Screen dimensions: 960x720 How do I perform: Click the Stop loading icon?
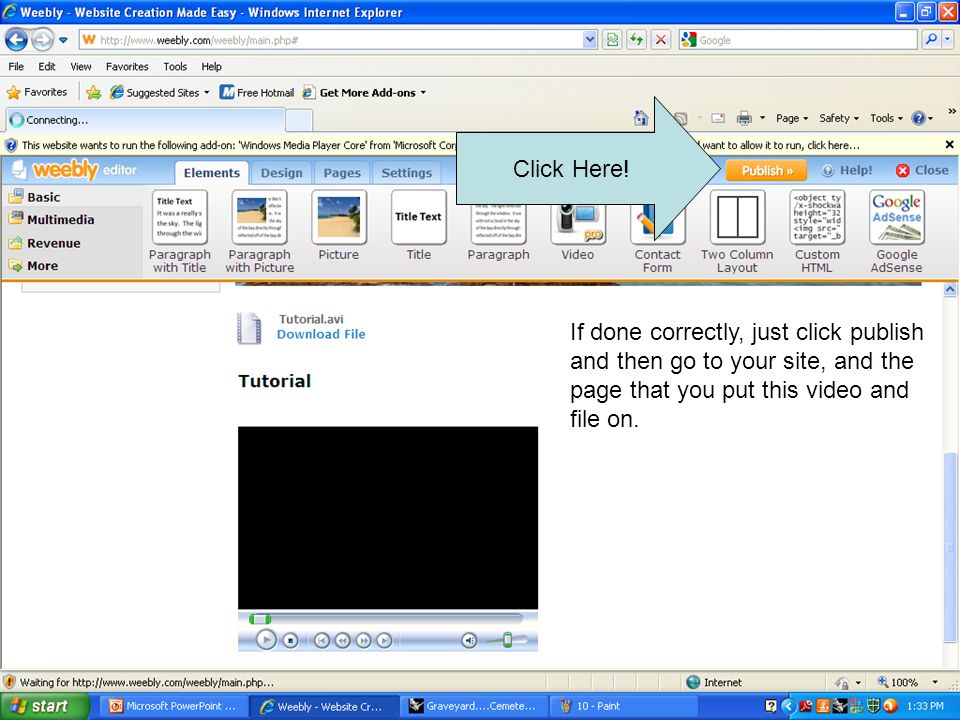[661, 40]
